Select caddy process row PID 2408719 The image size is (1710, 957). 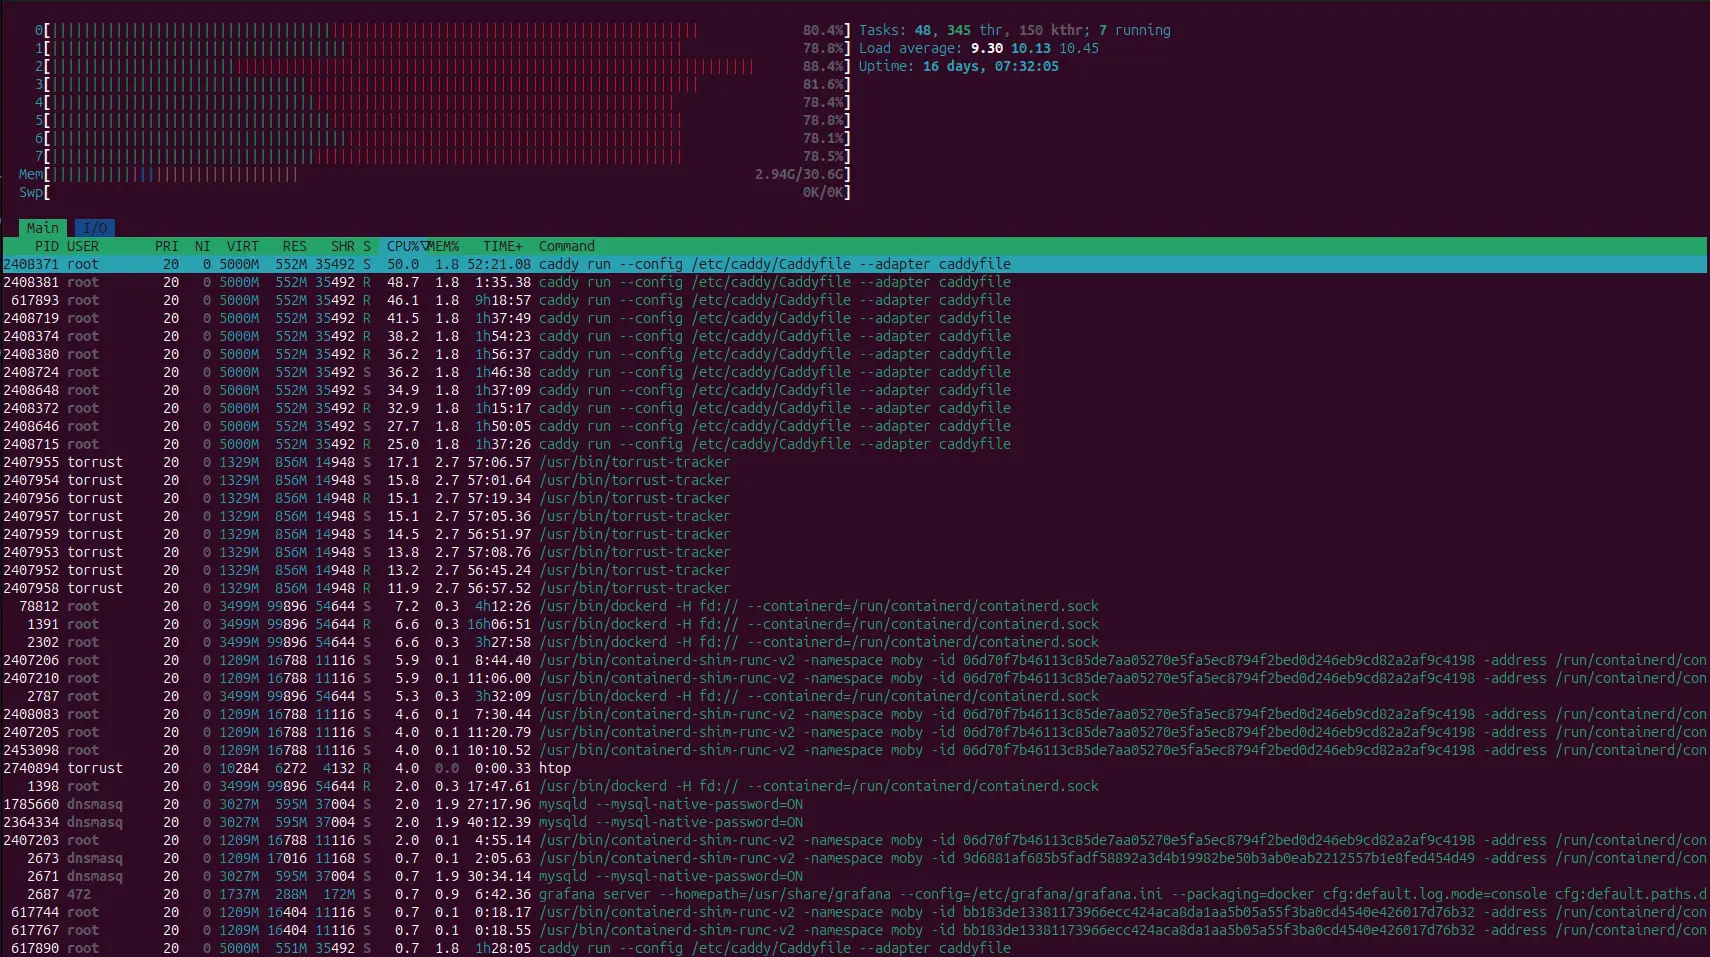click(x=855, y=318)
